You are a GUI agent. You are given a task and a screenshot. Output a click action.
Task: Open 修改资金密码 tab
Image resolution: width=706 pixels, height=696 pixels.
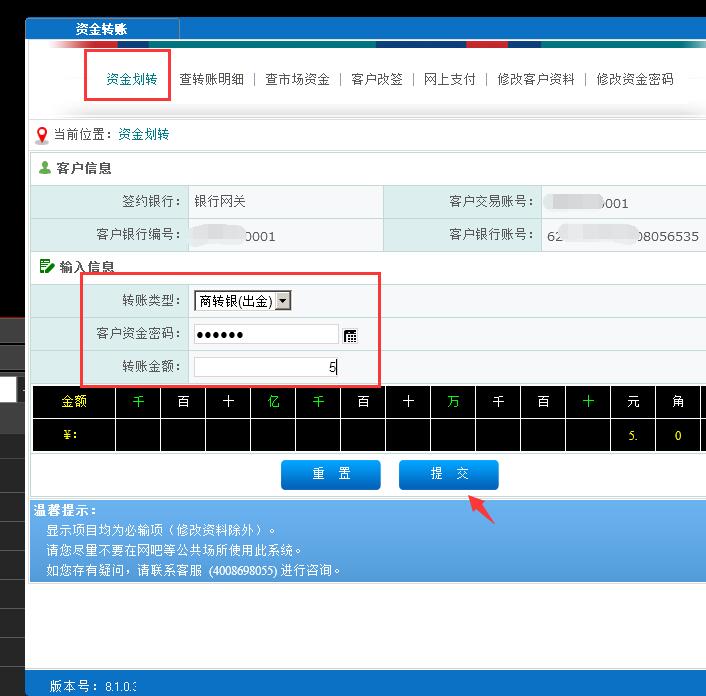635,79
